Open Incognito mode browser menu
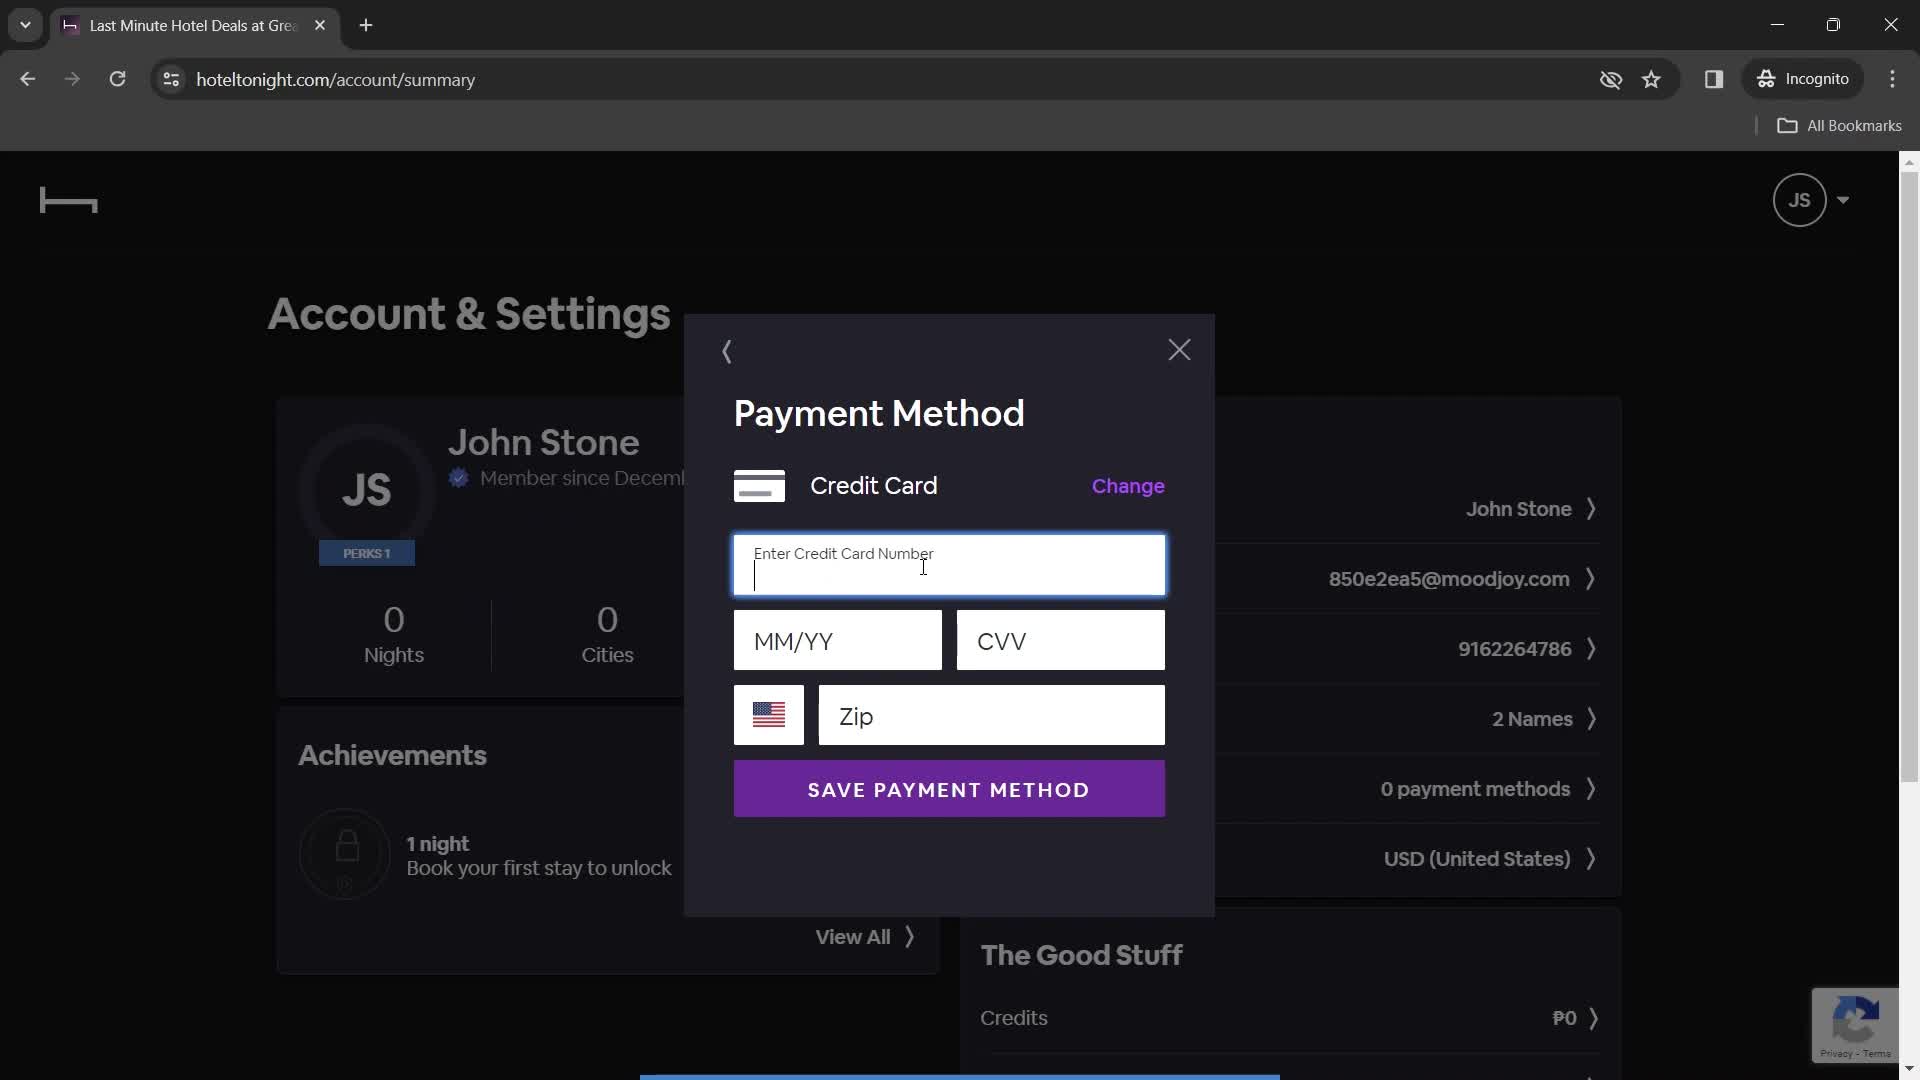Screen dimensions: 1920x1080 (1813, 79)
